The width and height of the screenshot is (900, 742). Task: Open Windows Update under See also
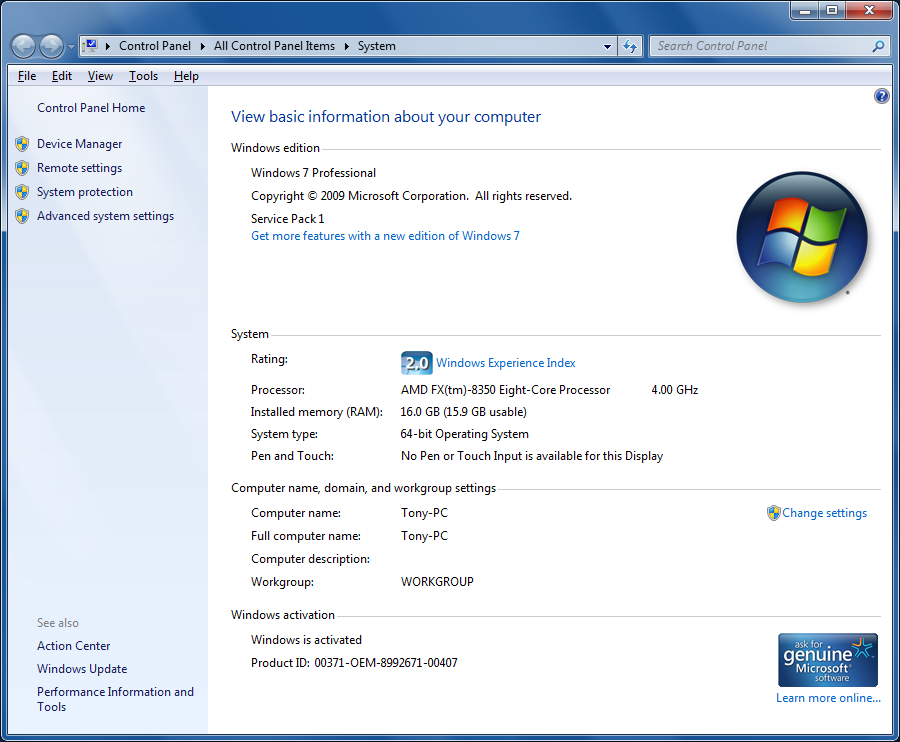point(82,669)
